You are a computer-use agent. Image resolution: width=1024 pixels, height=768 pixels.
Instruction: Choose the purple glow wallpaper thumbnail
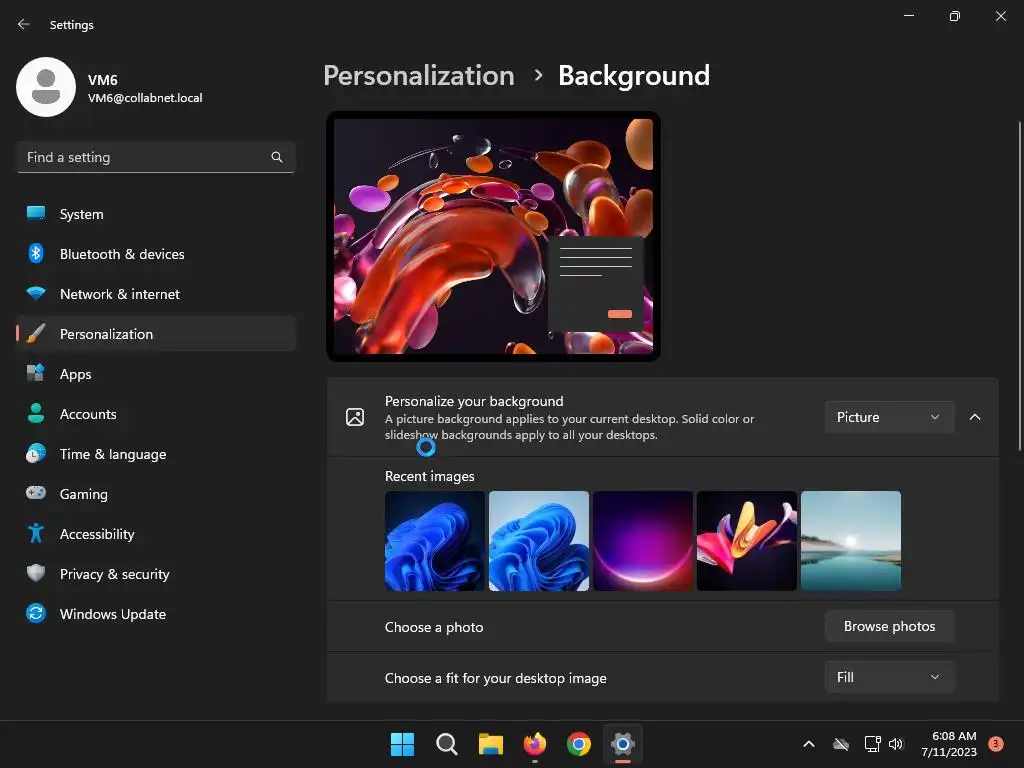tap(643, 541)
